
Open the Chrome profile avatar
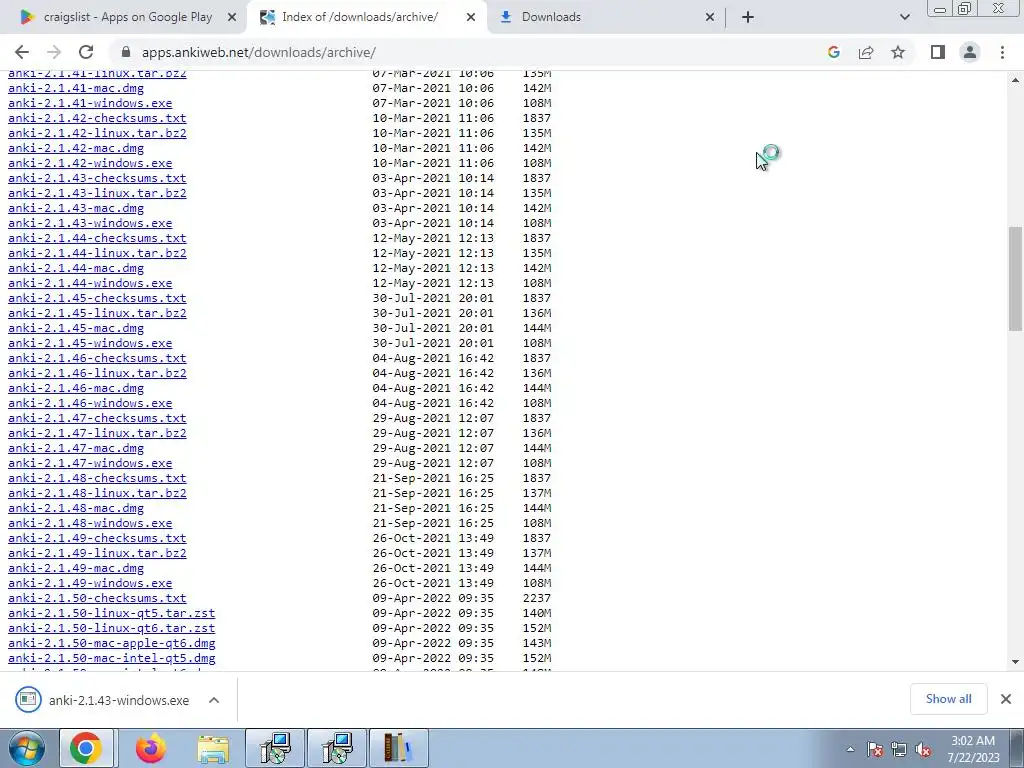coord(970,52)
